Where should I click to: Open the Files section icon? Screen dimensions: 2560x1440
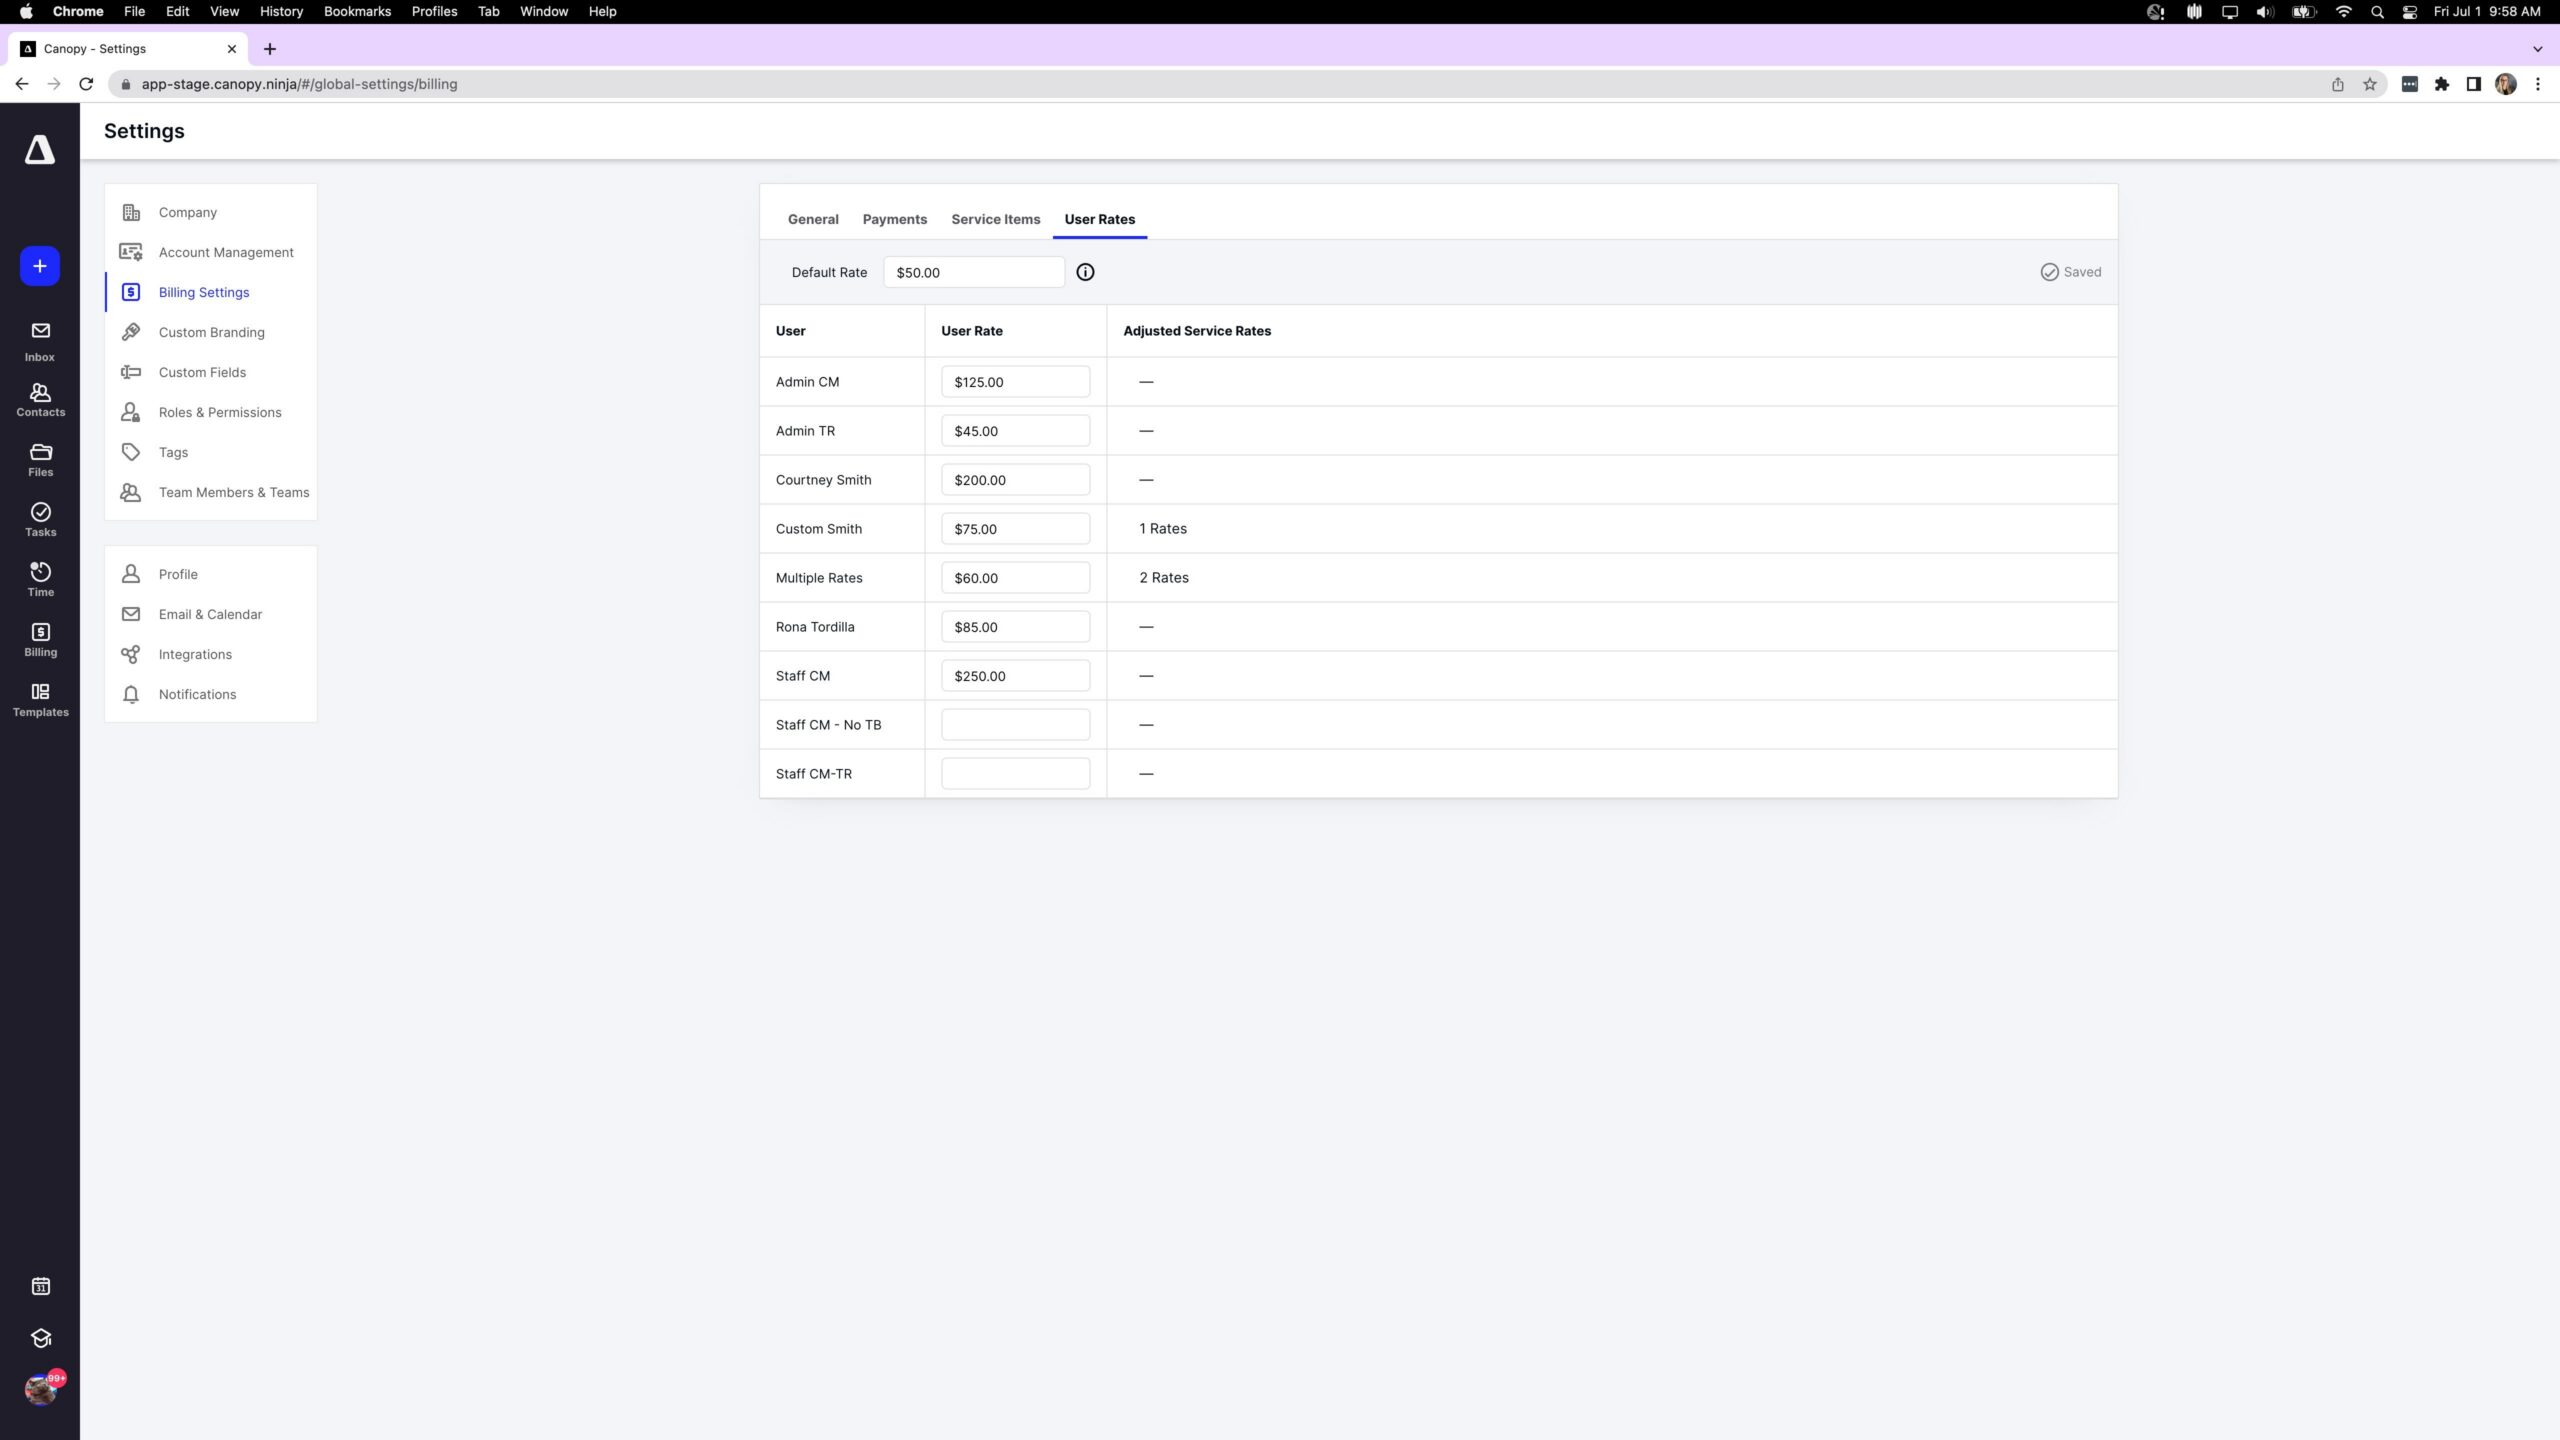40,459
